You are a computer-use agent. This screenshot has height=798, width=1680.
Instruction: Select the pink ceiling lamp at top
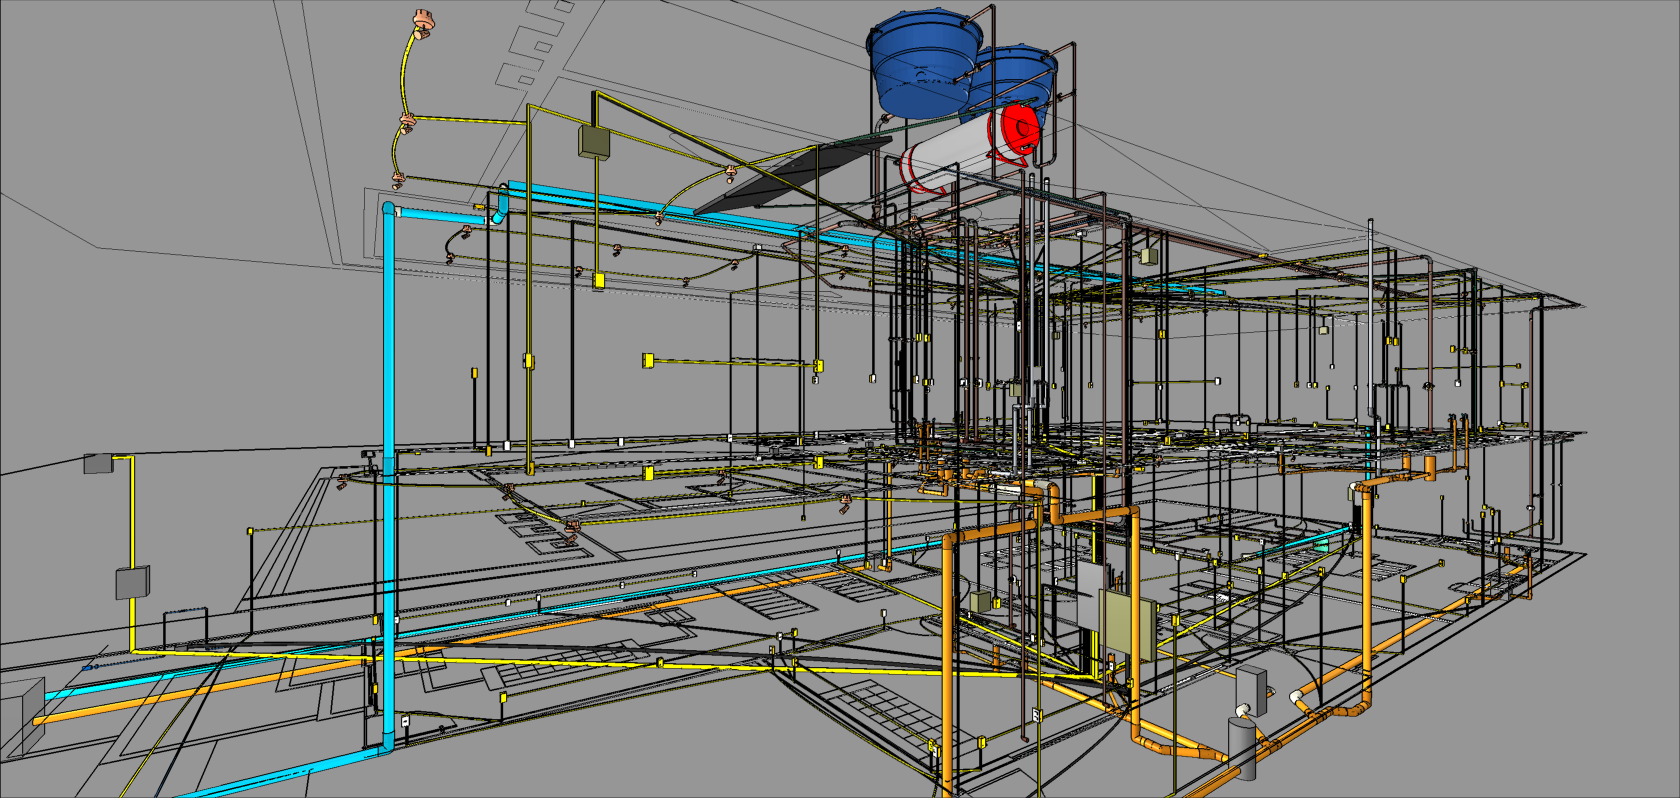[x=421, y=23]
